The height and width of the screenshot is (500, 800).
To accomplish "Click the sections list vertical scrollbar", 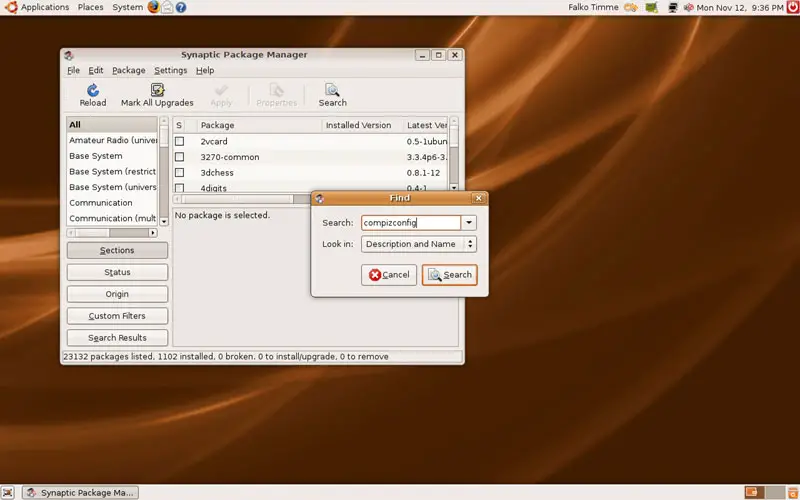I will click(164, 171).
